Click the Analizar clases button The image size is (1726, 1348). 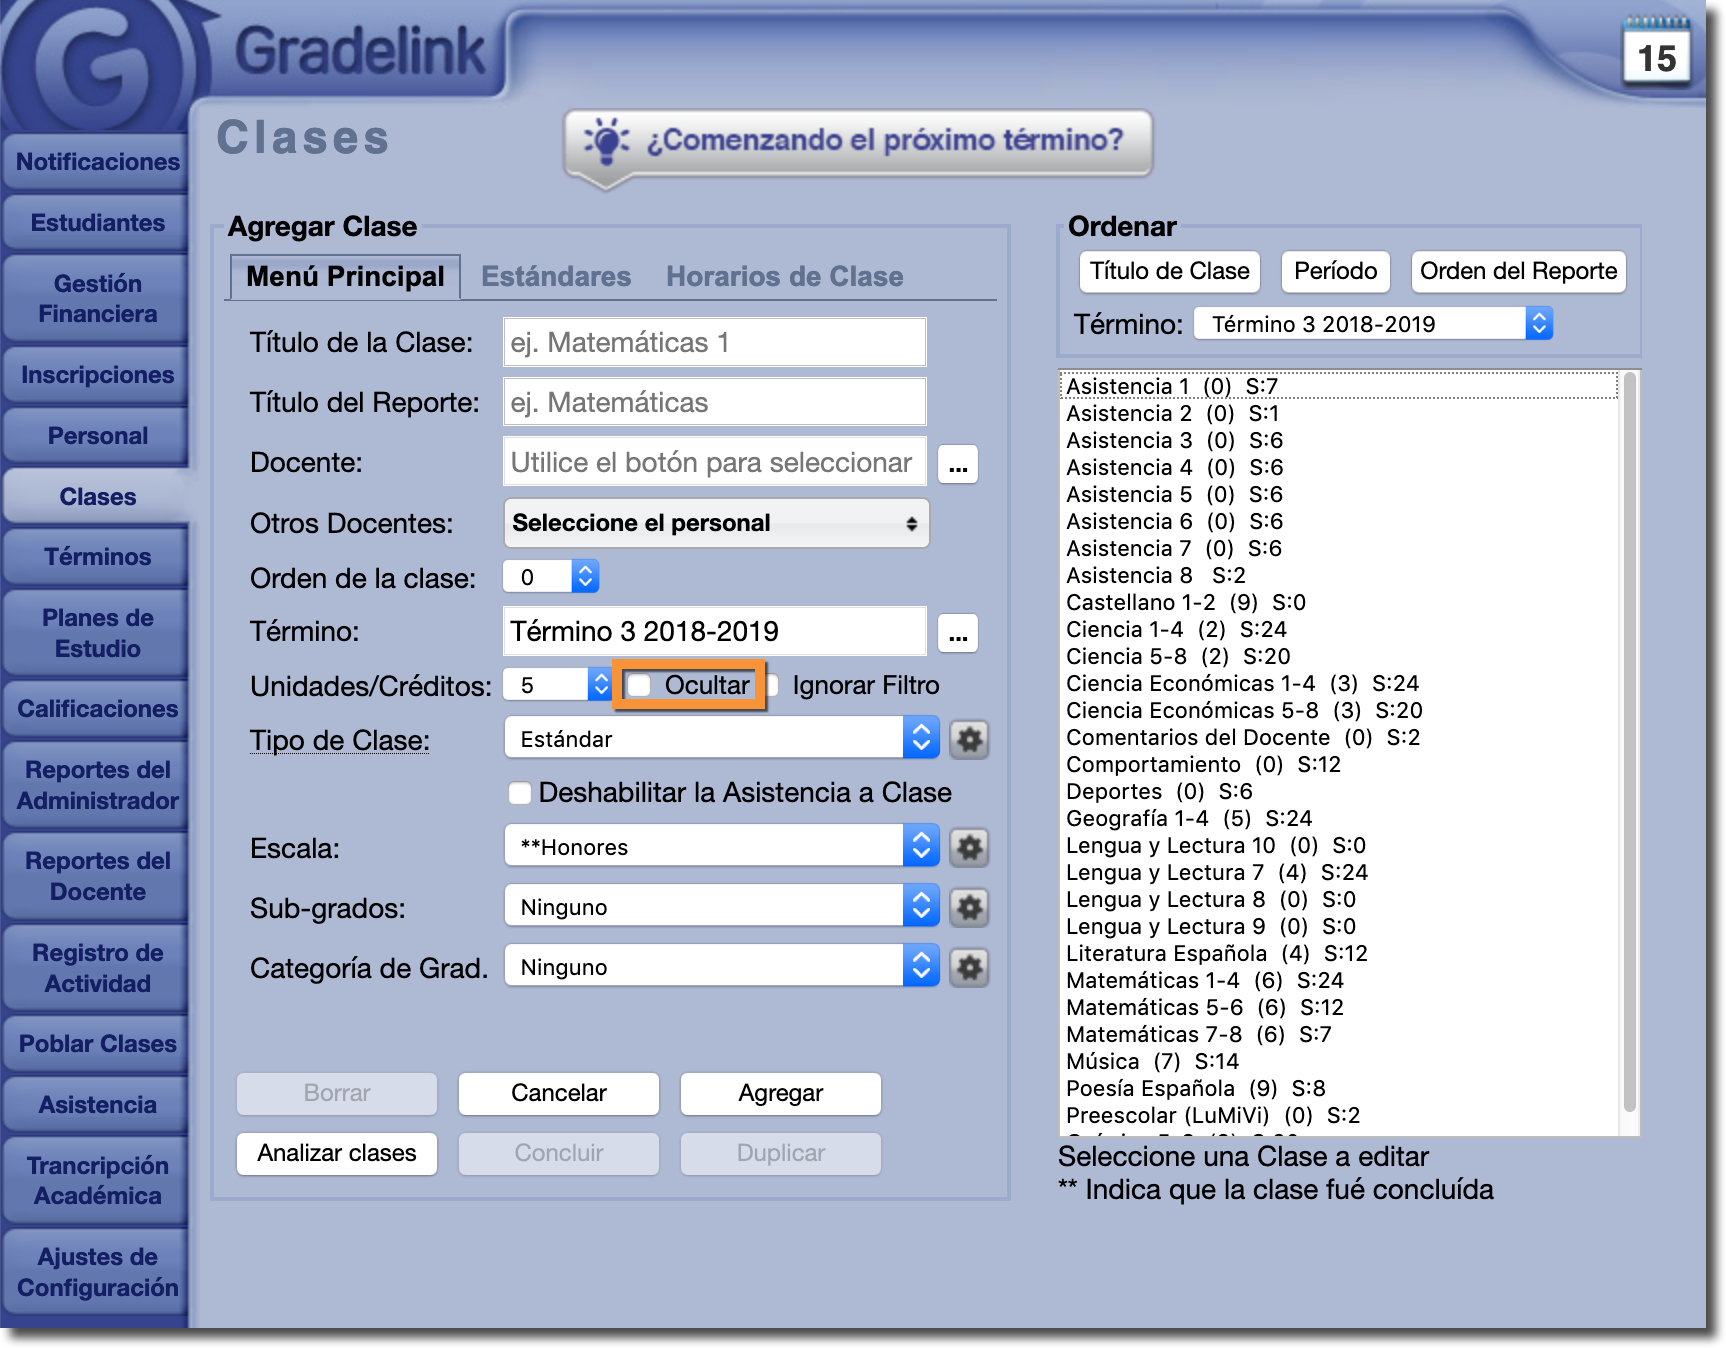tap(337, 1153)
